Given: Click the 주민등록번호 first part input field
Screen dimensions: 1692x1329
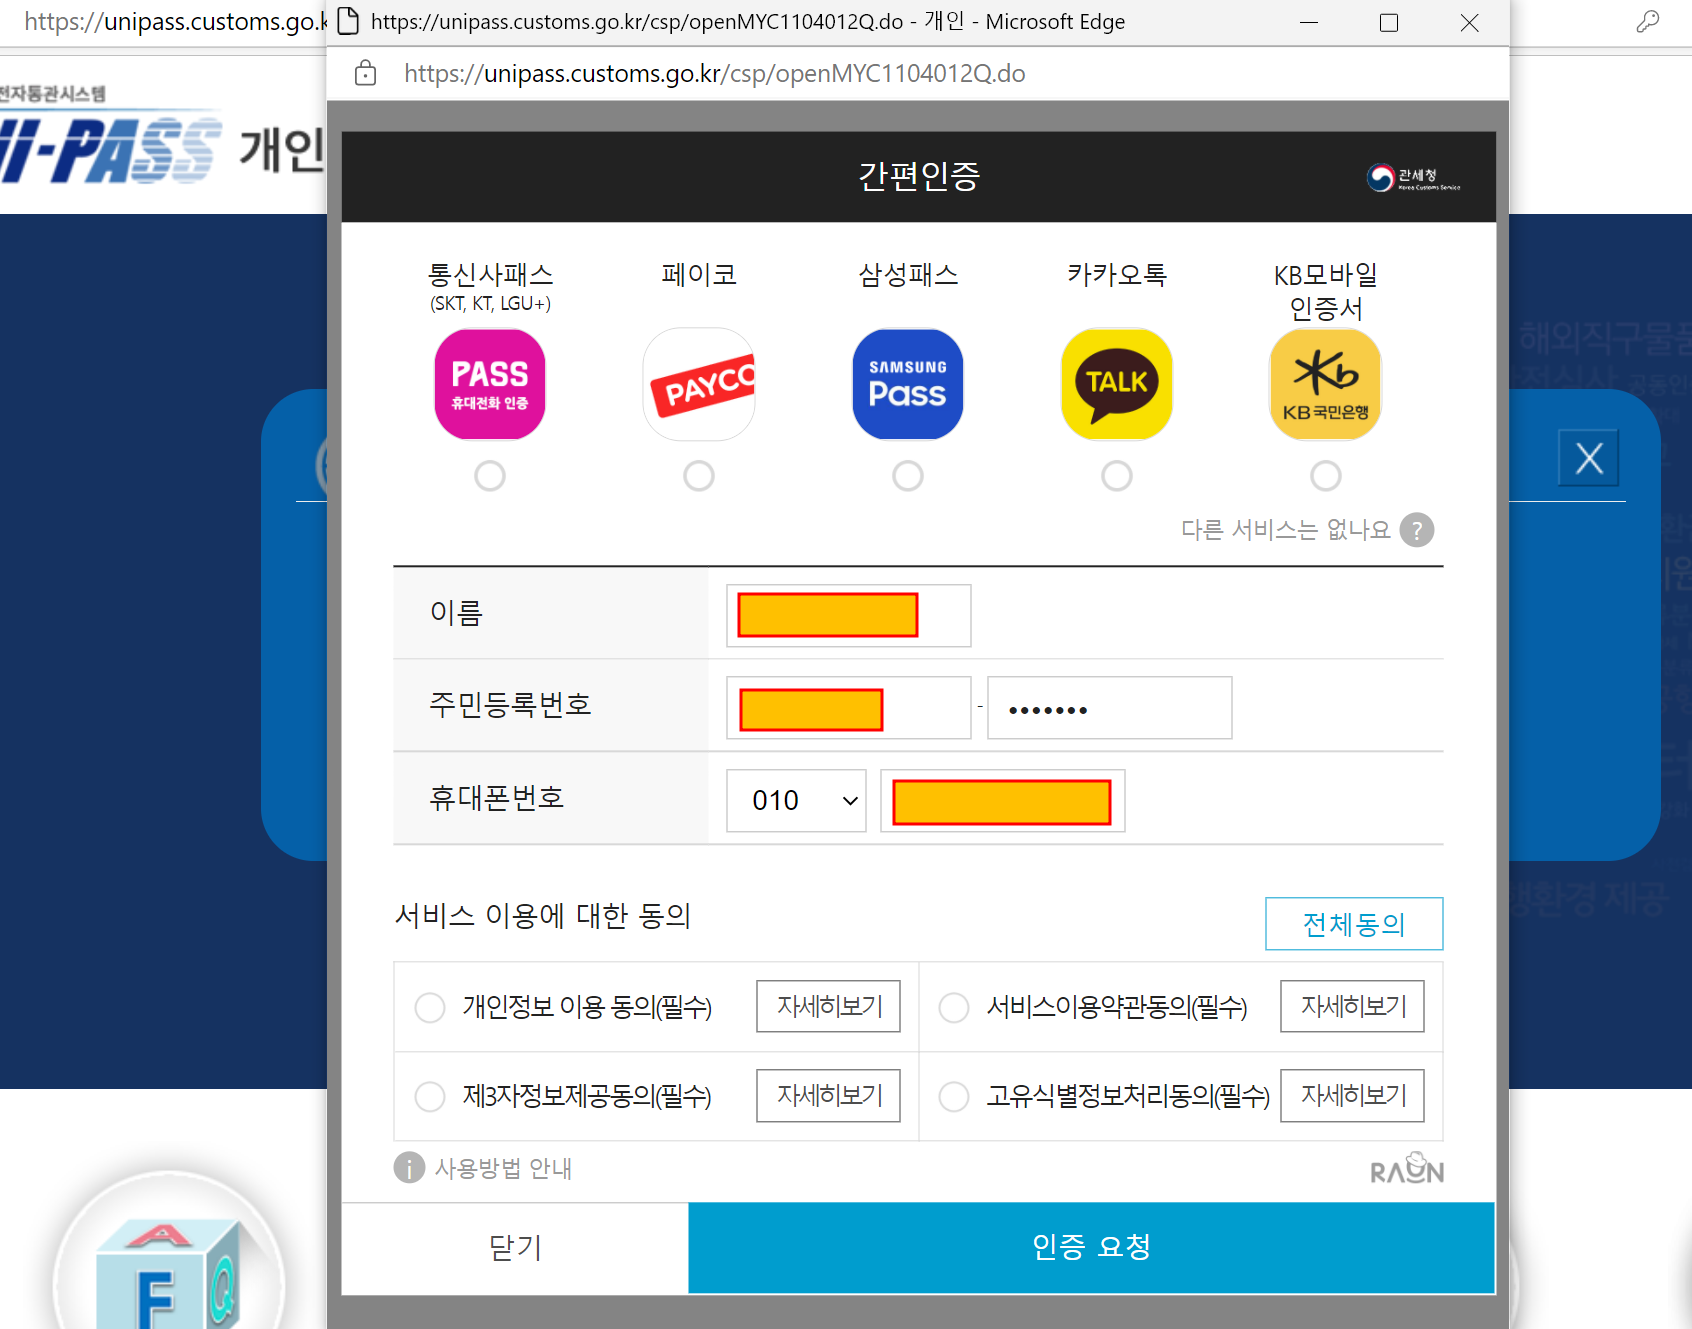Looking at the screenshot, I should [x=849, y=708].
